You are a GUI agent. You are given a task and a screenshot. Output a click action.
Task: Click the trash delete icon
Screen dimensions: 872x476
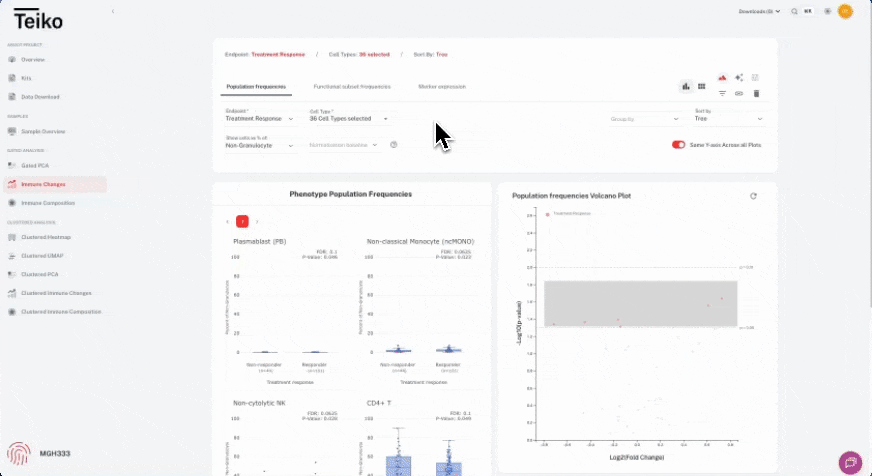click(x=756, y=93)
